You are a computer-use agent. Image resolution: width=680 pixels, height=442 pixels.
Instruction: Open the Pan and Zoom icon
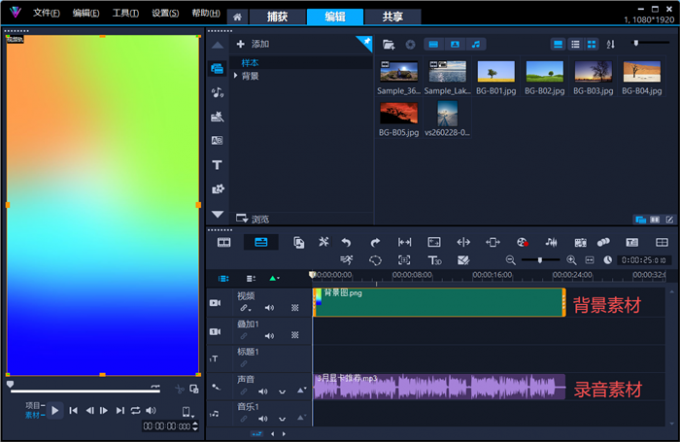(x=404, y=260)
